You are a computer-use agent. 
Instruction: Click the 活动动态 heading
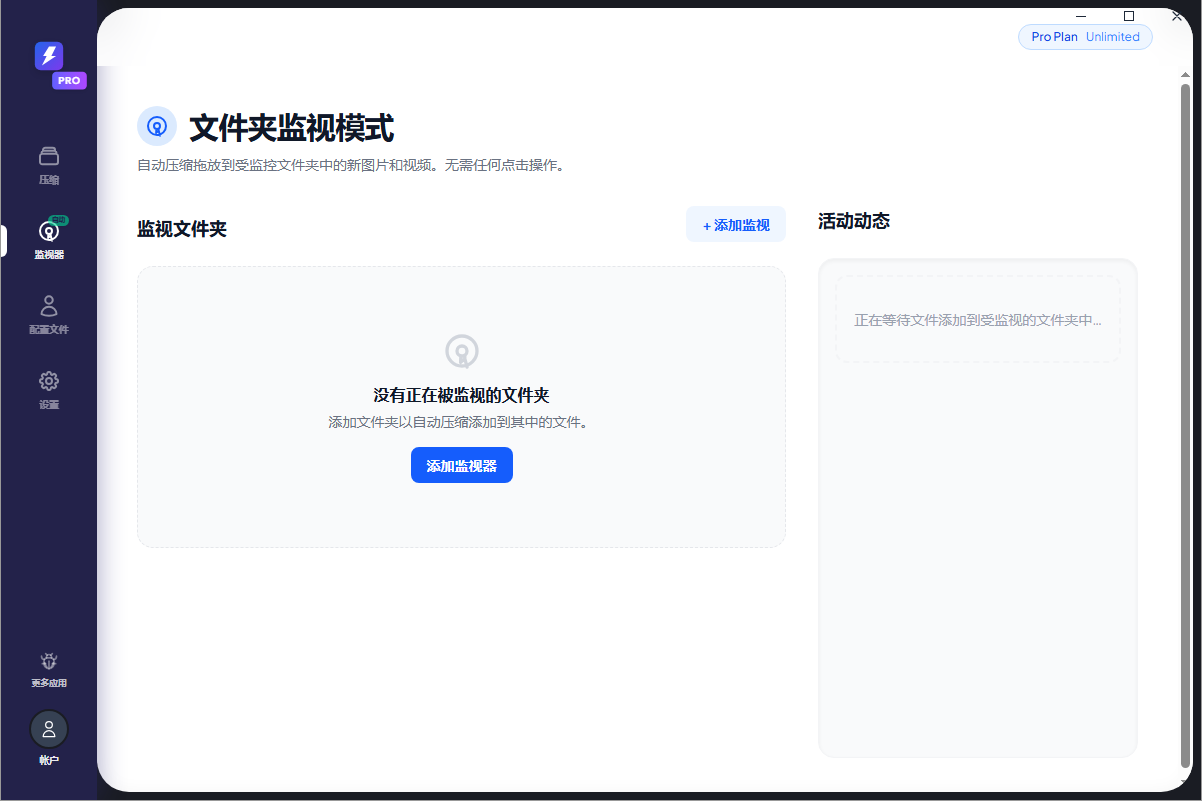pyautogui.click(x=854, y=221)
